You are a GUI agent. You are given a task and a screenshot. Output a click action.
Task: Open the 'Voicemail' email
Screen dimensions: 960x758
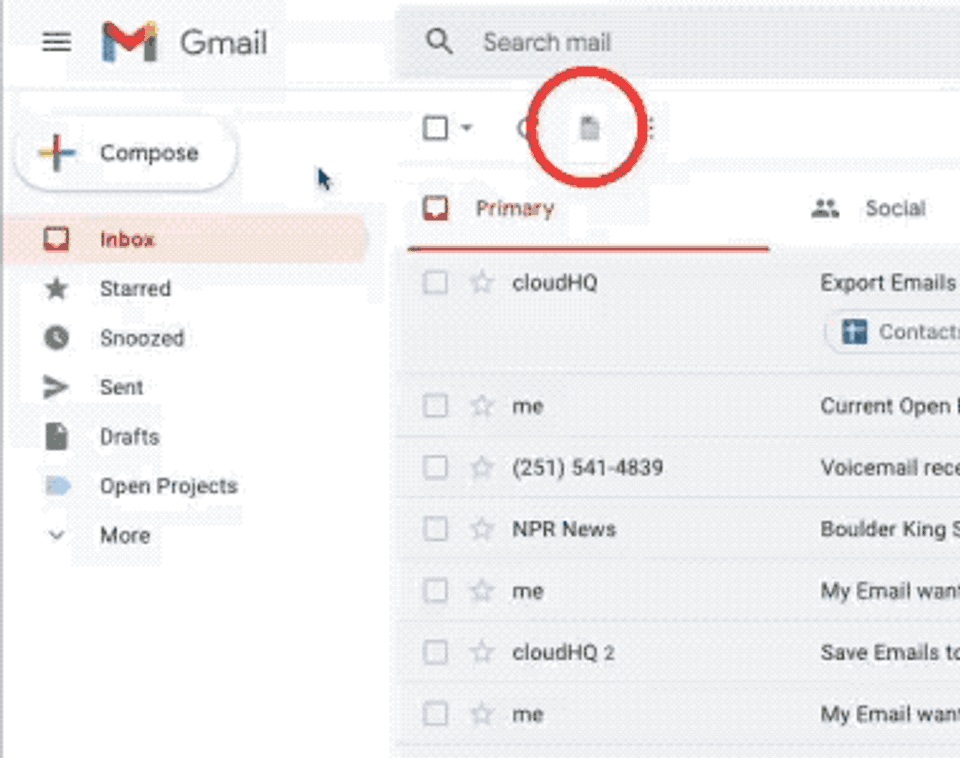[889, 468]
